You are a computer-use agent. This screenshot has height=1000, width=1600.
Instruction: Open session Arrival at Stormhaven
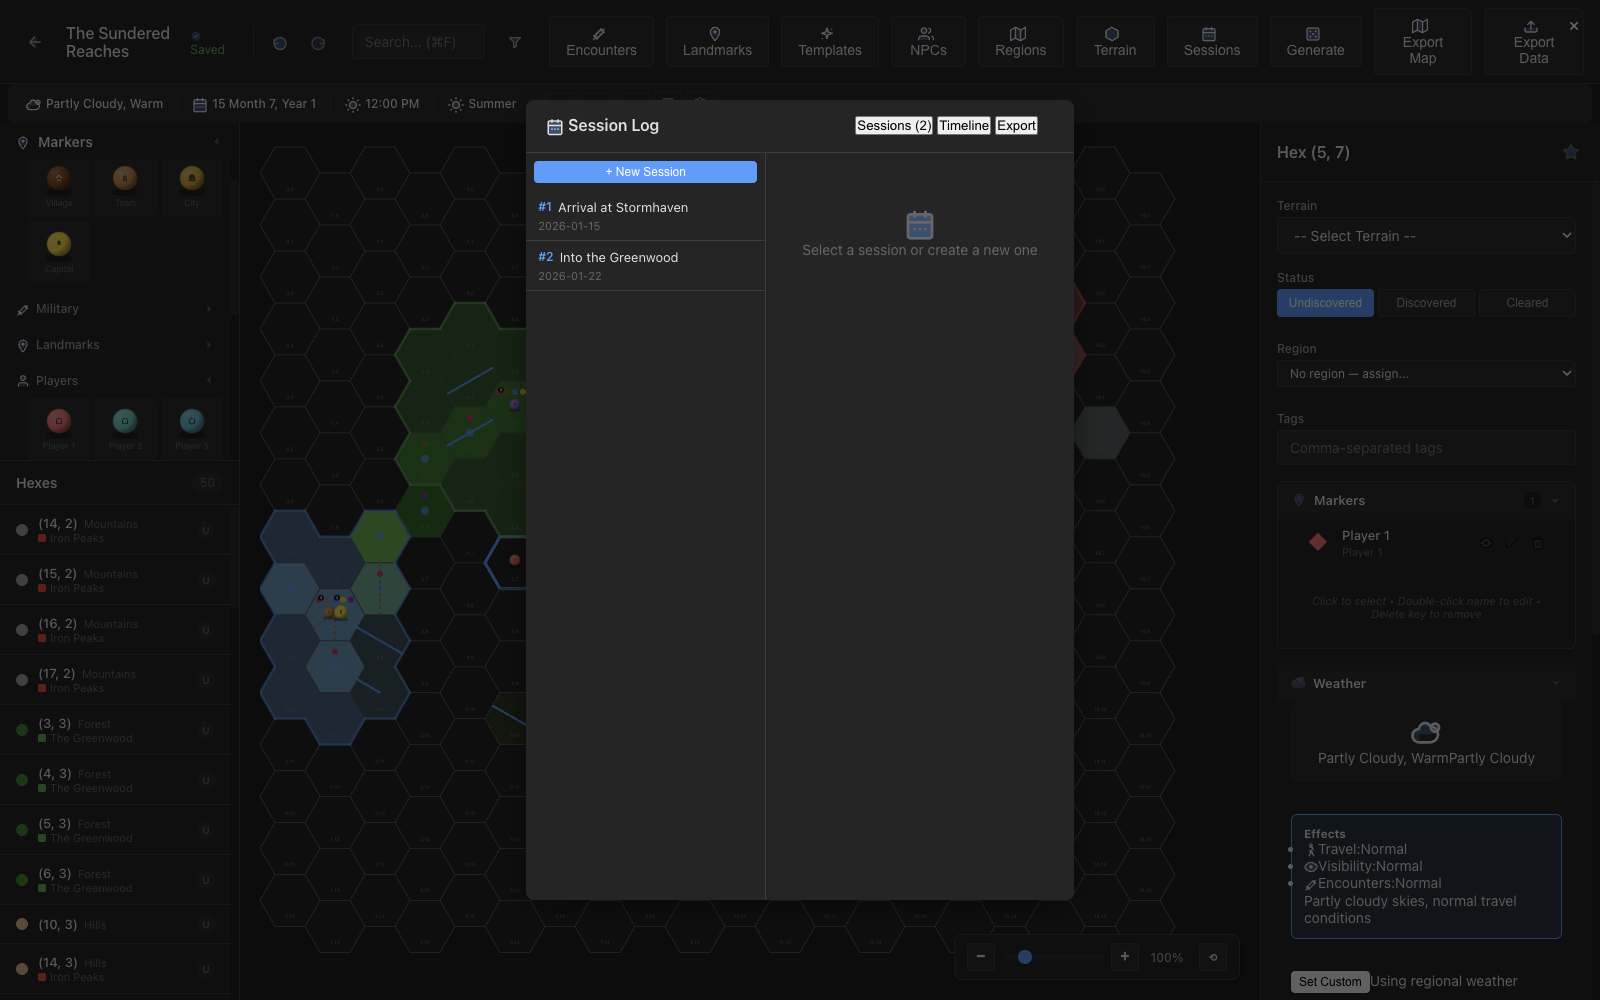645,216
